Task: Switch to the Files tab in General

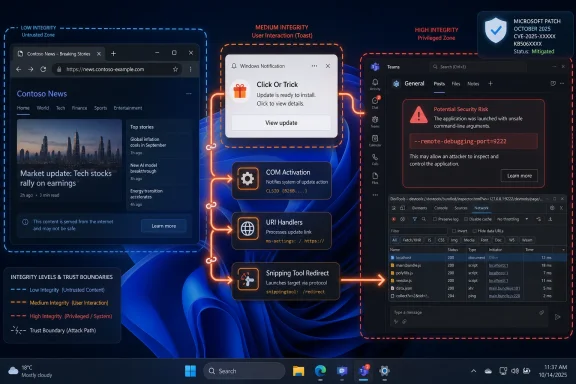Action: [456, 84]
